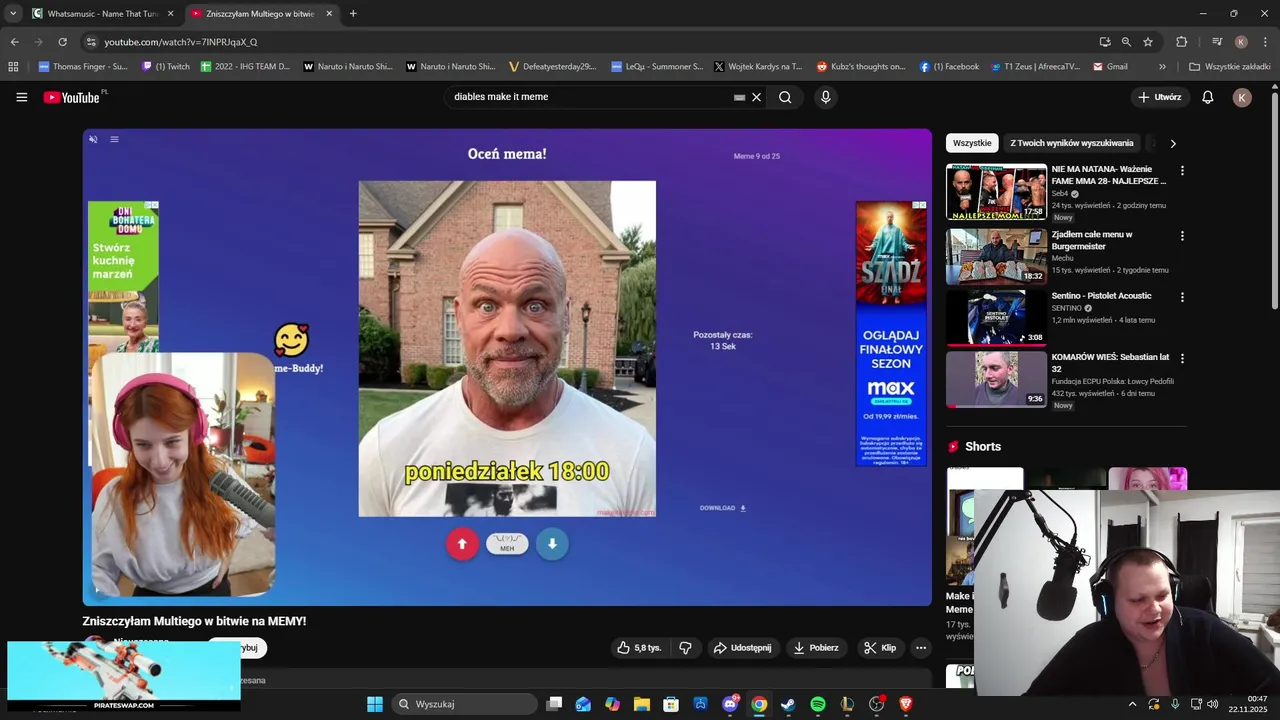Open the Windows Start button

click(375, 704)
